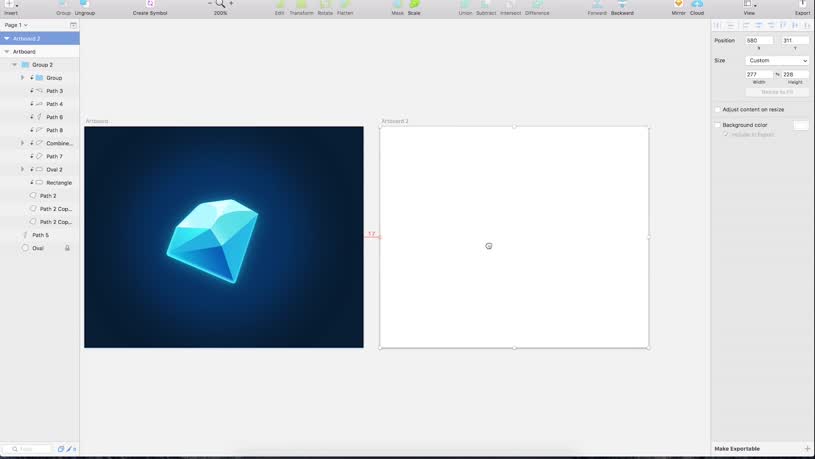This screenshot has width=815, height=459.
Task: Expand the Group layer triangle
Action: click(22, 78)
